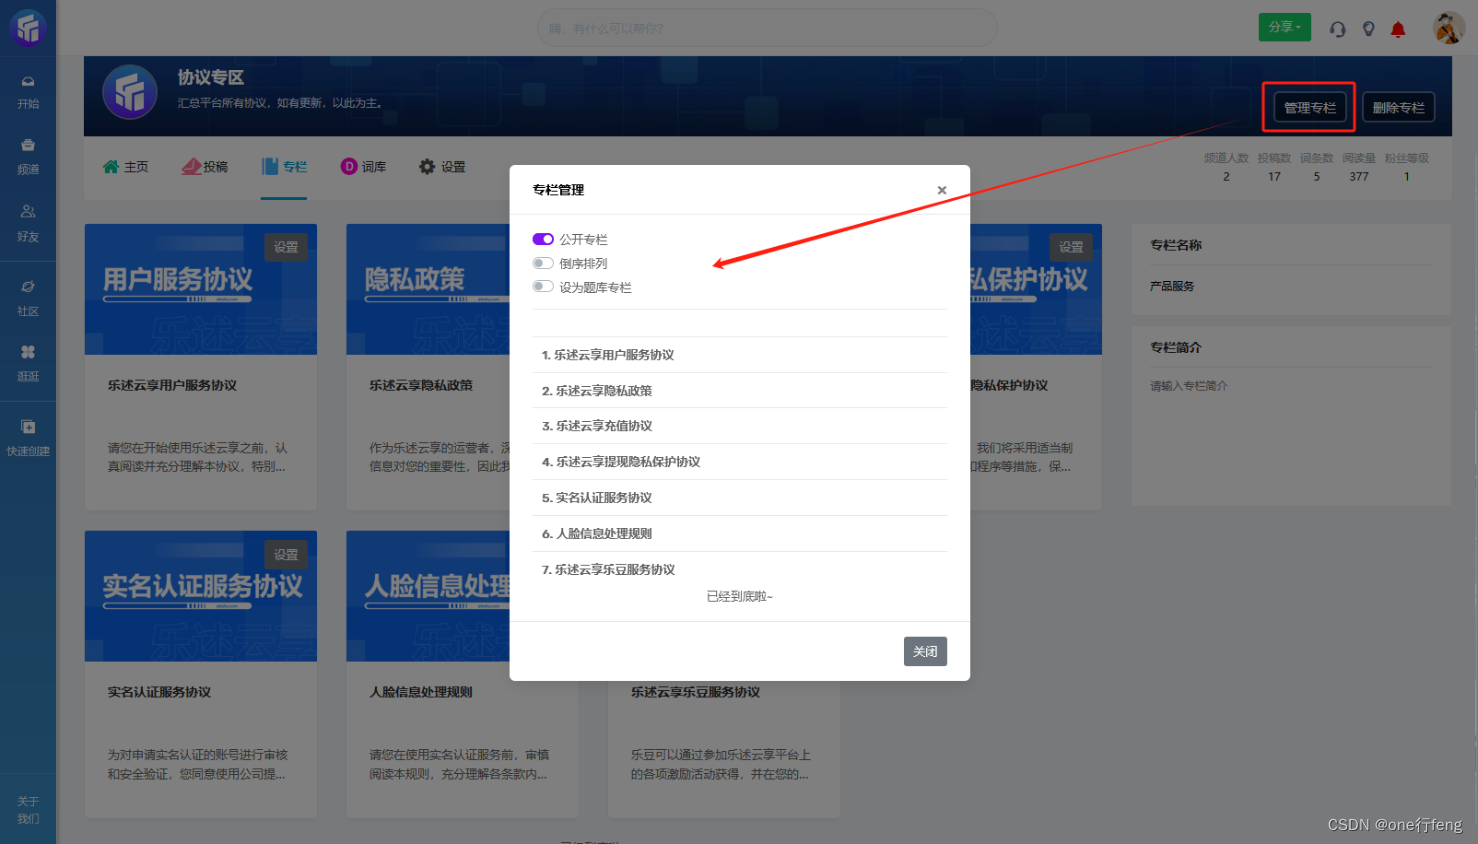The height and width of the screenshot is (844, 1478).
Task: Click the headset support icon
Action: tap(1337, 29)
